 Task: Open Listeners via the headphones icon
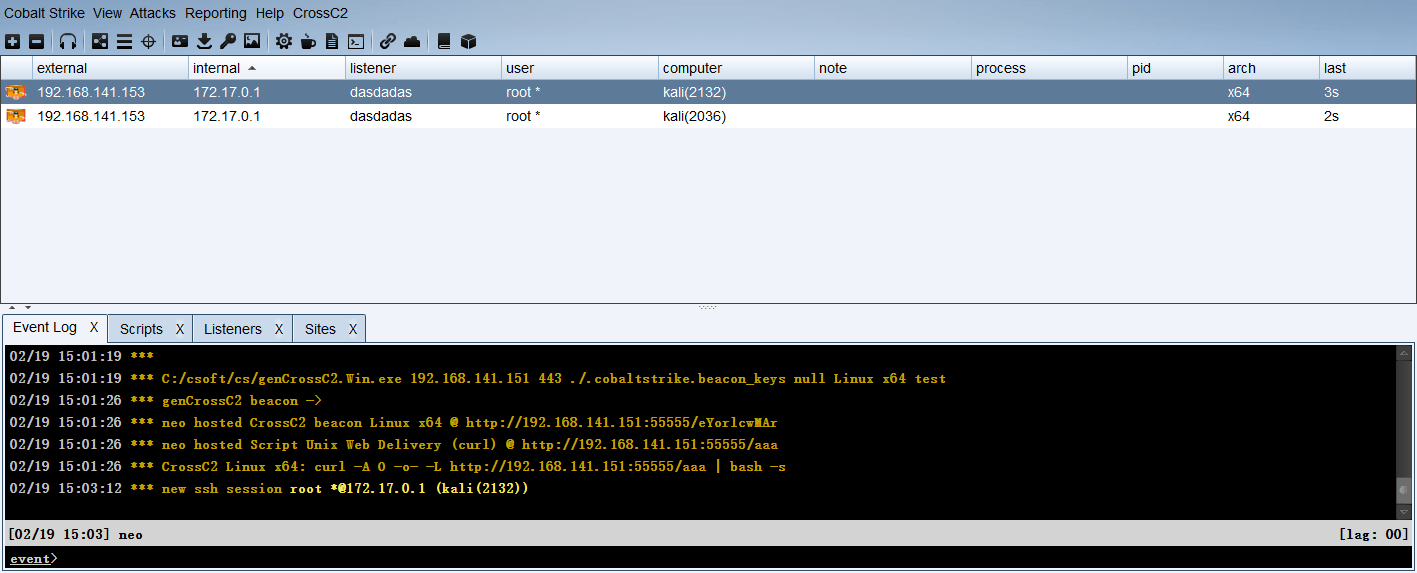68,41
